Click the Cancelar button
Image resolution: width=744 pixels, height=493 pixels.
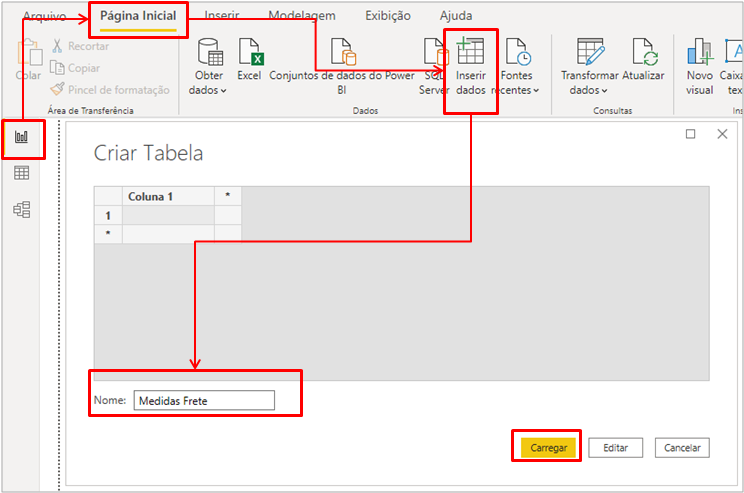pos(682,448)
